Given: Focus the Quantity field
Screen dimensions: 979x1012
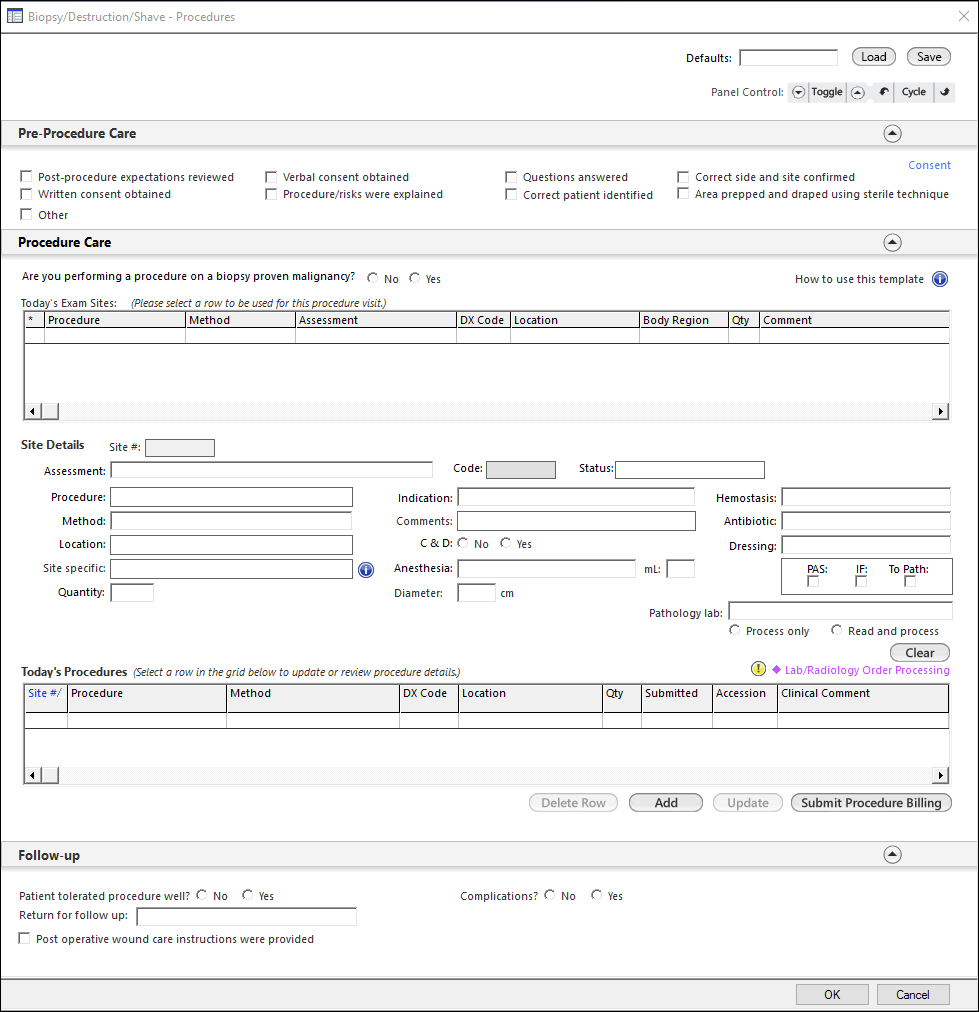Looking at the screenshot, I should coord(132,592).
